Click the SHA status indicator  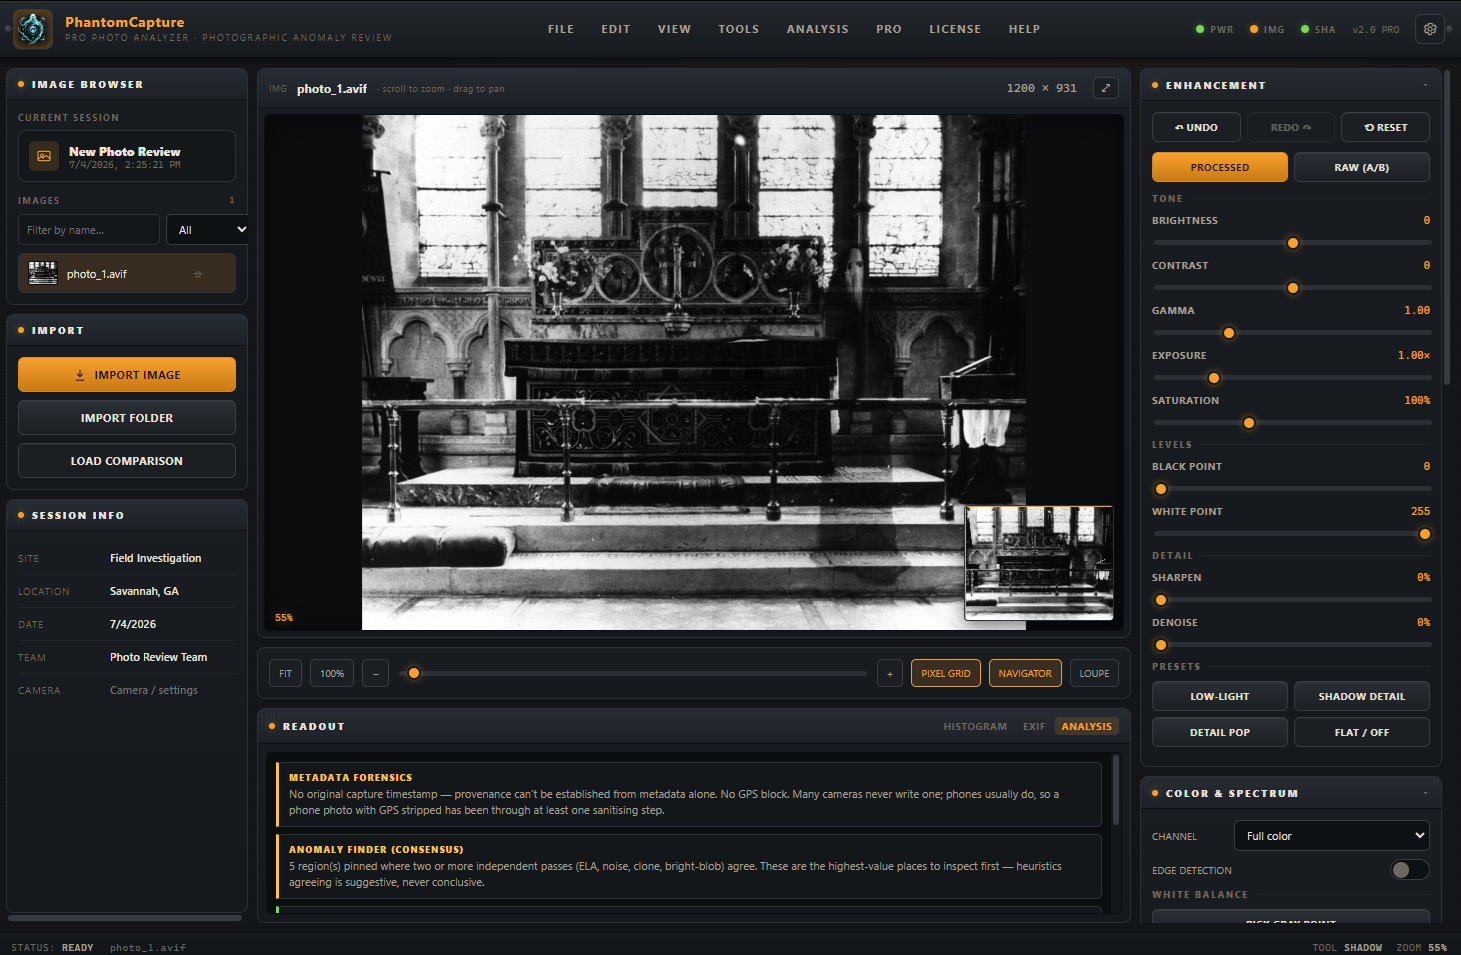pos(1318,29)
